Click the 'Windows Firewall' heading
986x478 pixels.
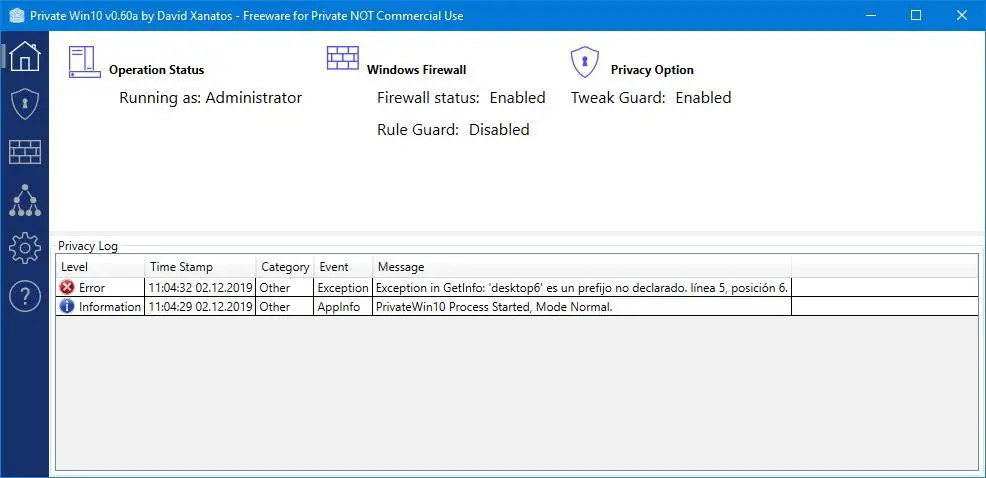(x=417, y=70)
